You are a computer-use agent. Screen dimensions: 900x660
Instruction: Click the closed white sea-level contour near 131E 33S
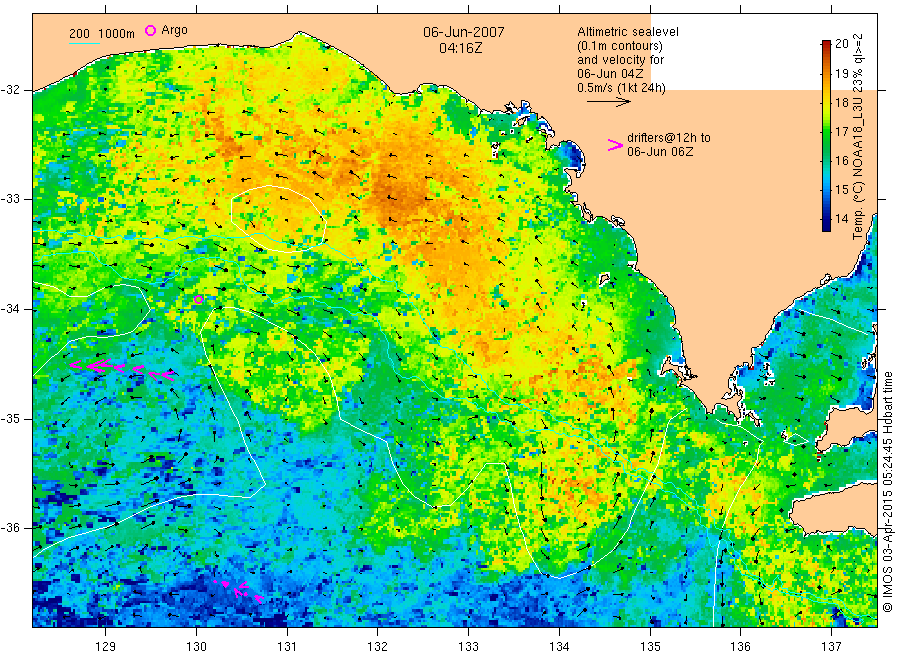278,219
